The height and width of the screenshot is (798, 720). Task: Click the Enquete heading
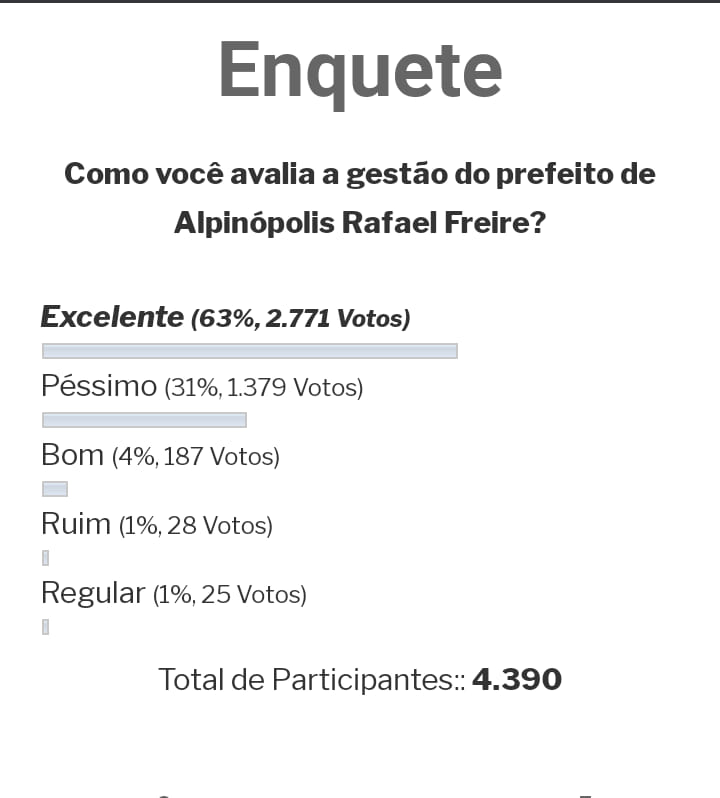pos(360,70)
